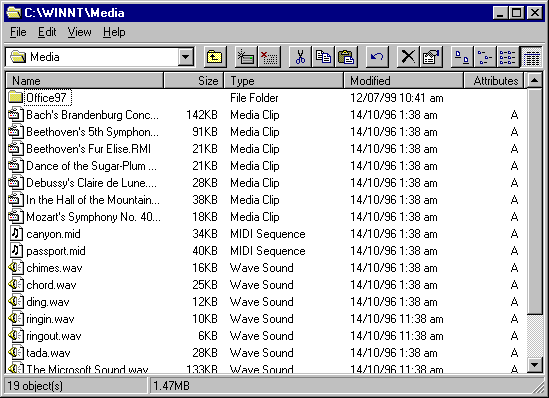
Task: Select the ringout.wav speaker icon
Action: click(16, 336)
